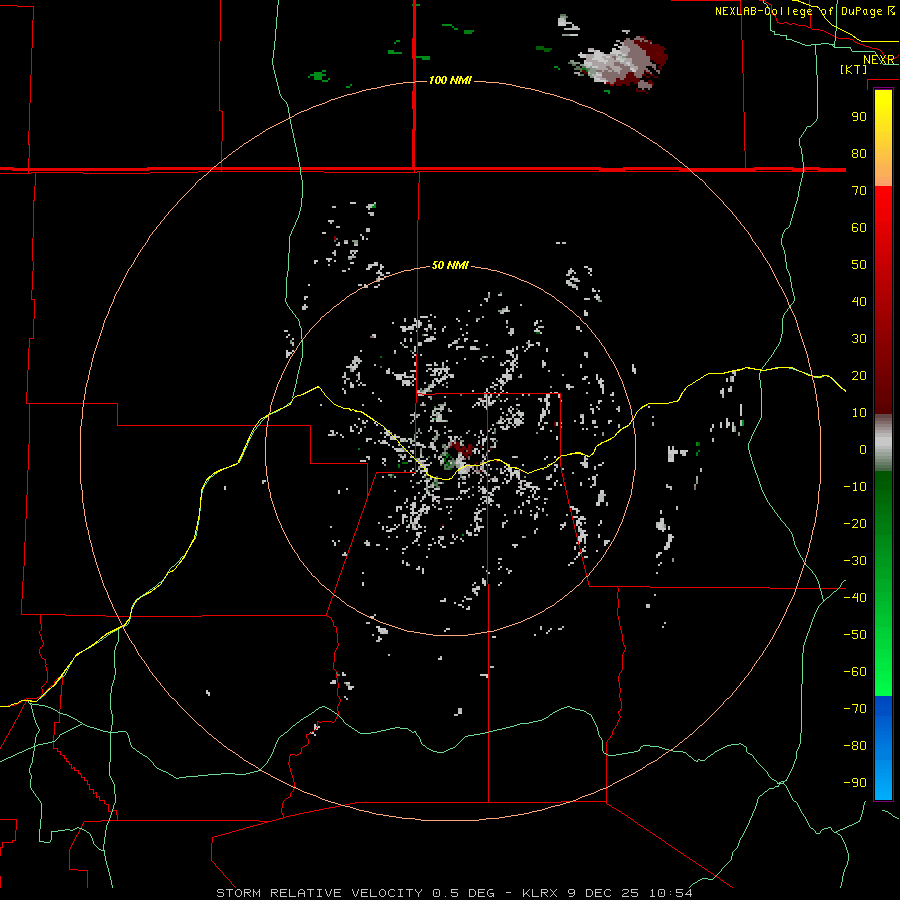Click the positive 50 scale label
The image size is (900, 900).
tap(859, 265)
